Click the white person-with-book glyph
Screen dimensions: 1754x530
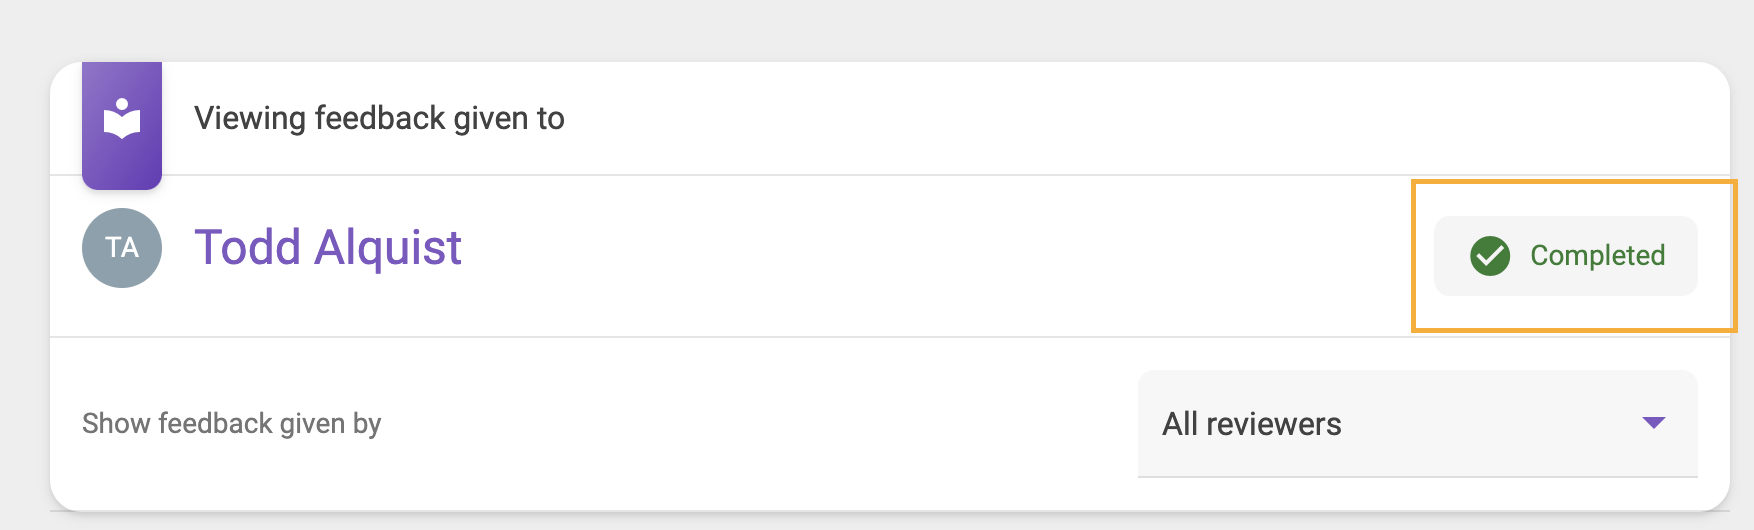[122, 119]
